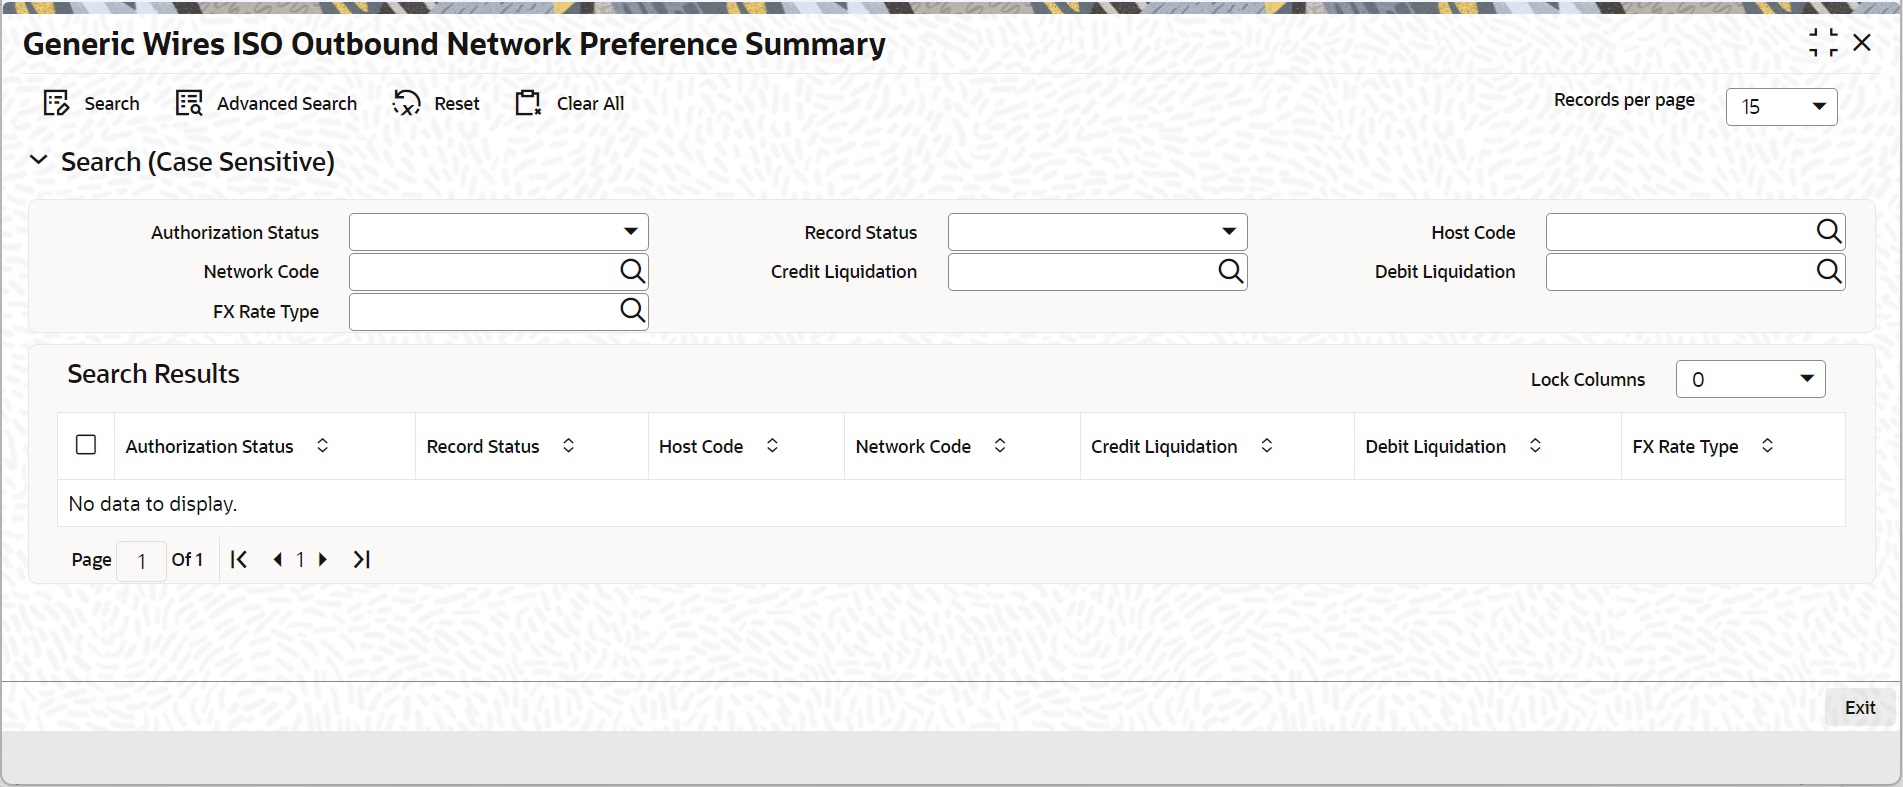1903x787 pixels.
Task: Open the Records per page dropdown
Action: pyautogui.click(x=1782, y=106)
